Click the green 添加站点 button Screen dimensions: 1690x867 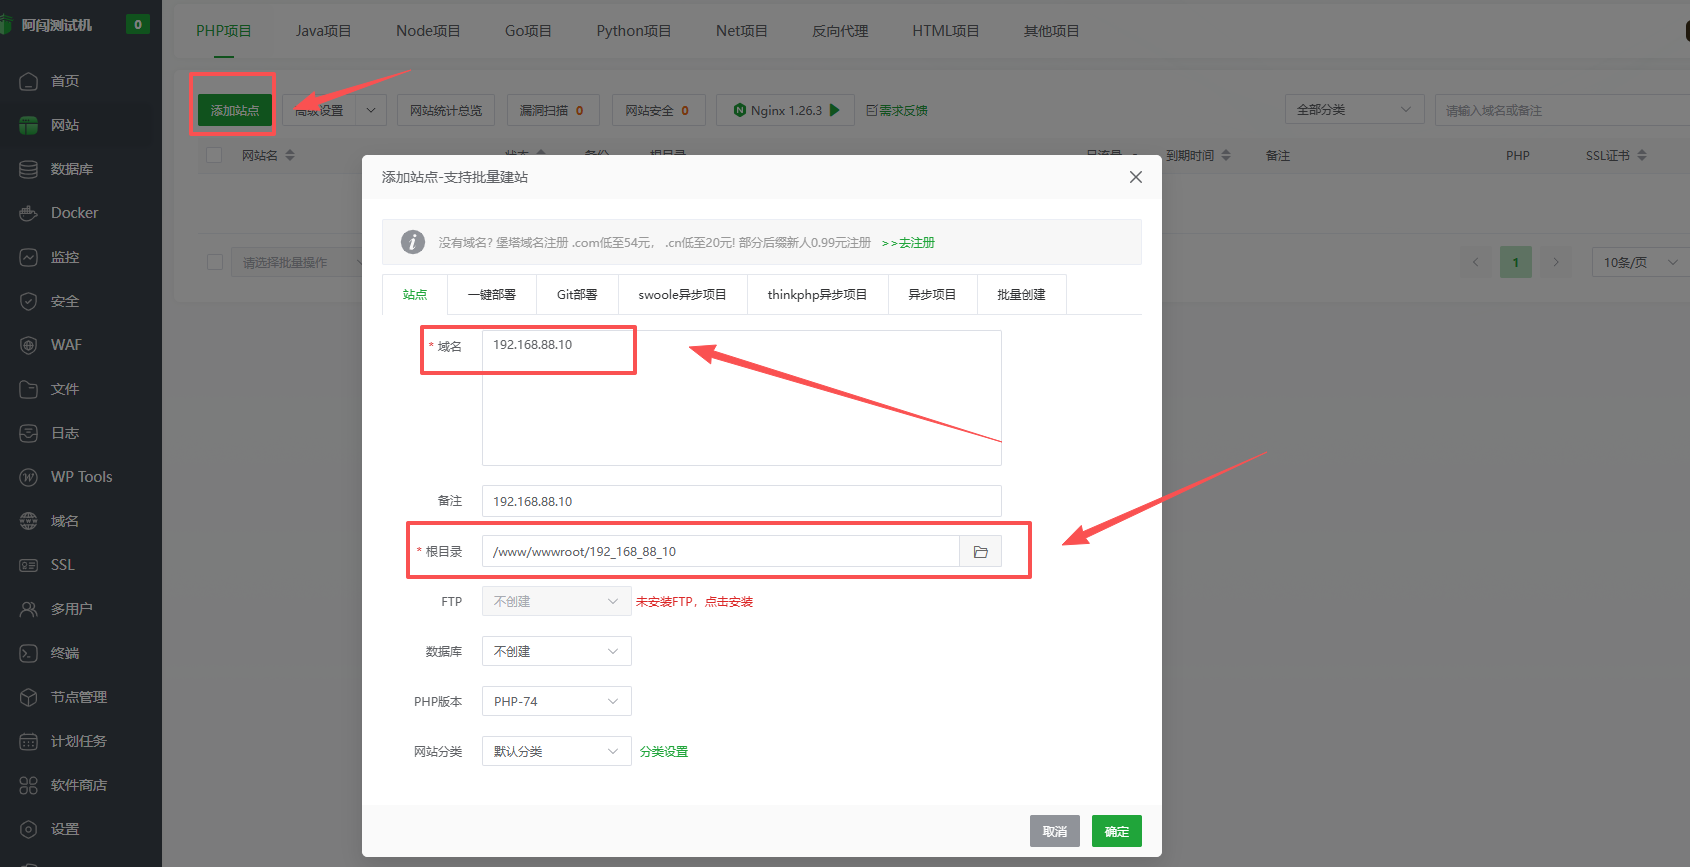pos(235,110)
